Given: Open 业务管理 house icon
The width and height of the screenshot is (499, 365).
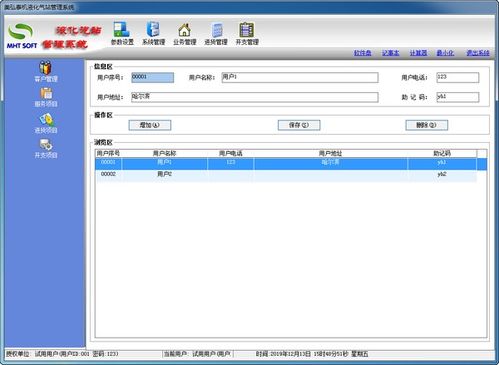Looking at the screenshot, I should 184,33.
